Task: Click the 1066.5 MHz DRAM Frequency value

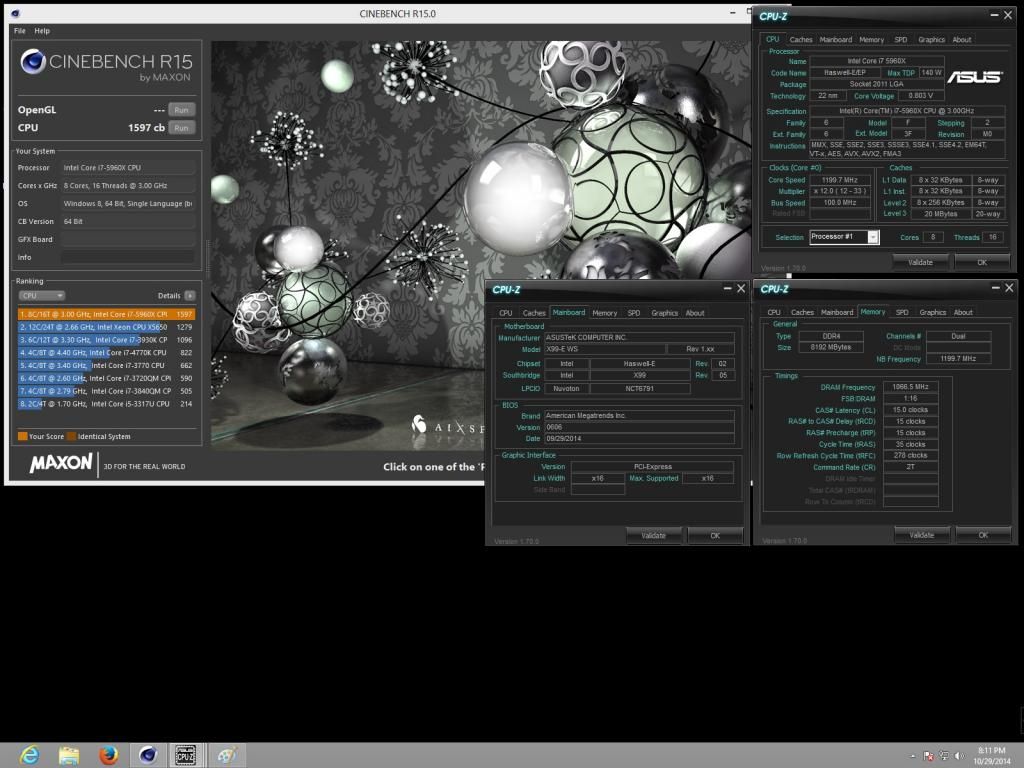Action: [910, 387]
